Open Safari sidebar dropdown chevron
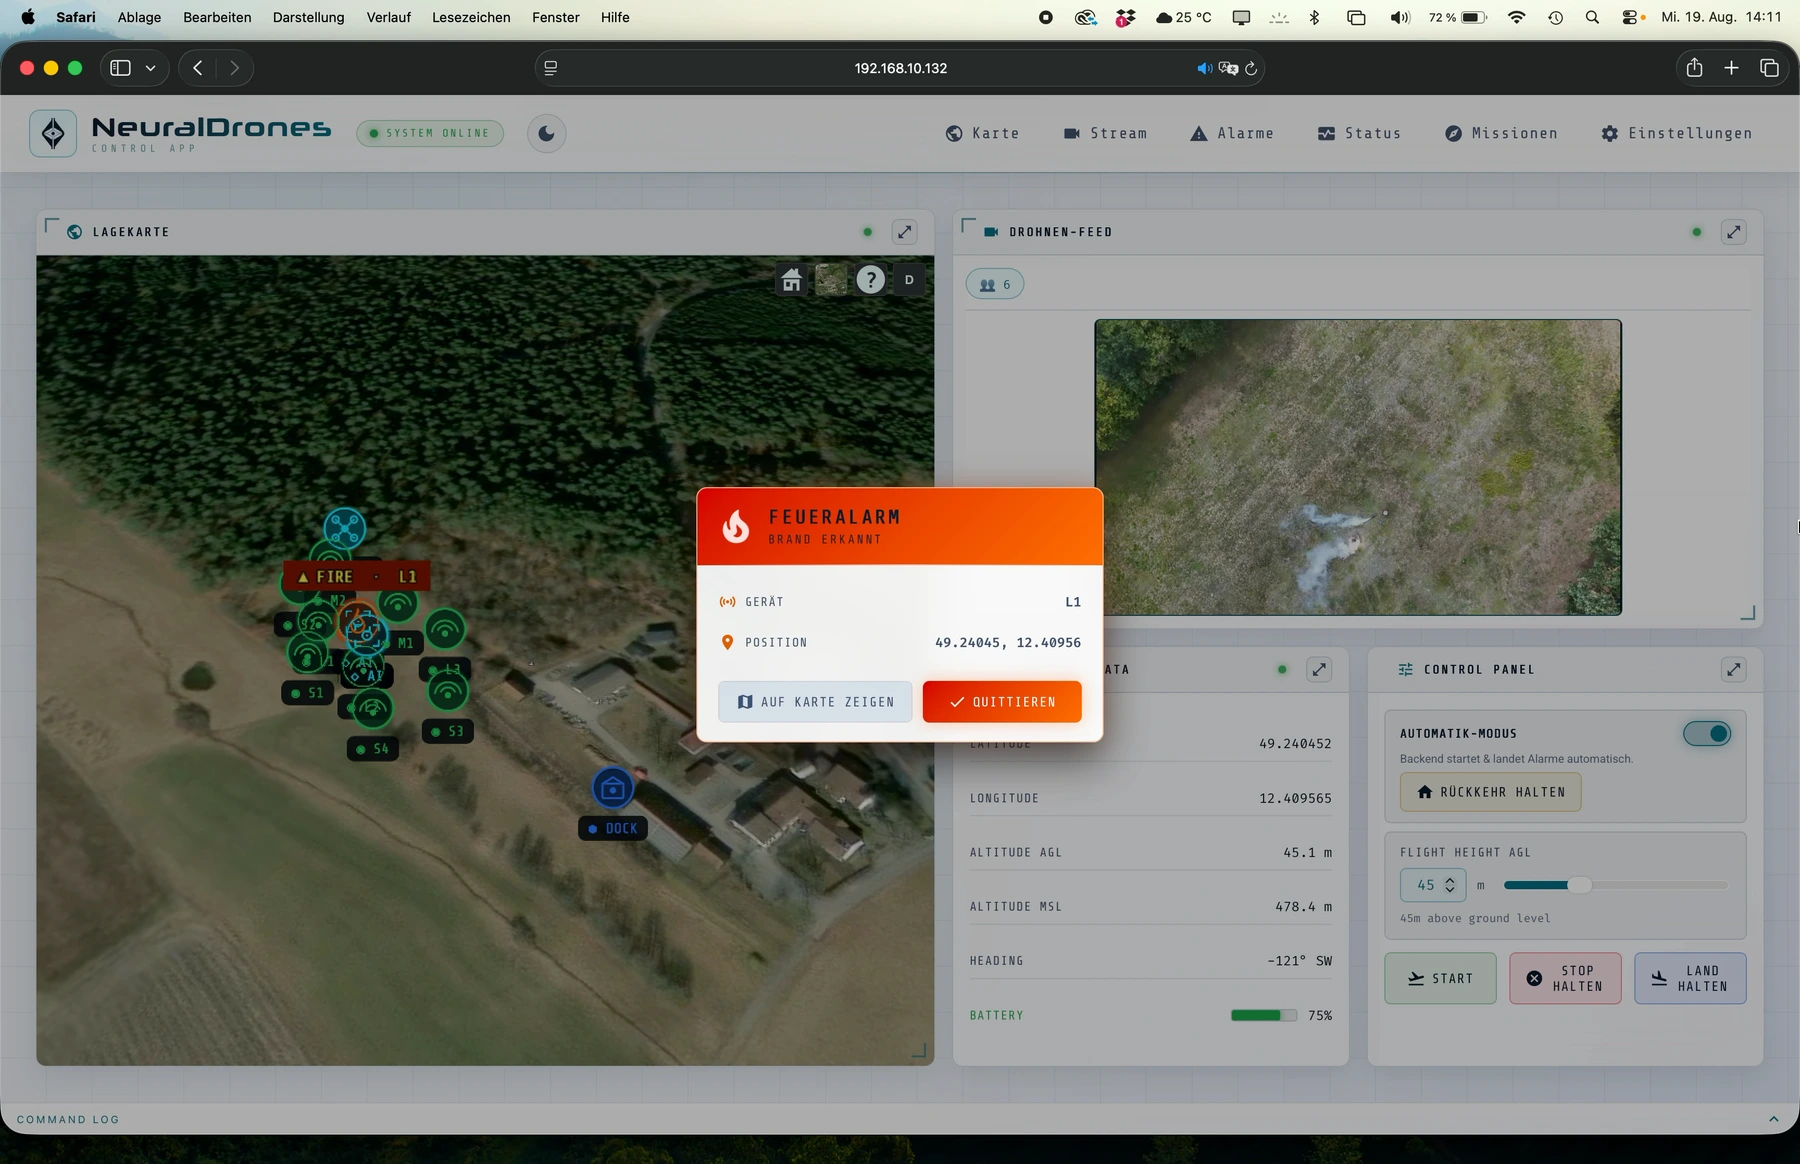This screenshot has height=1164, width=1800. click(x=150, y=68)
